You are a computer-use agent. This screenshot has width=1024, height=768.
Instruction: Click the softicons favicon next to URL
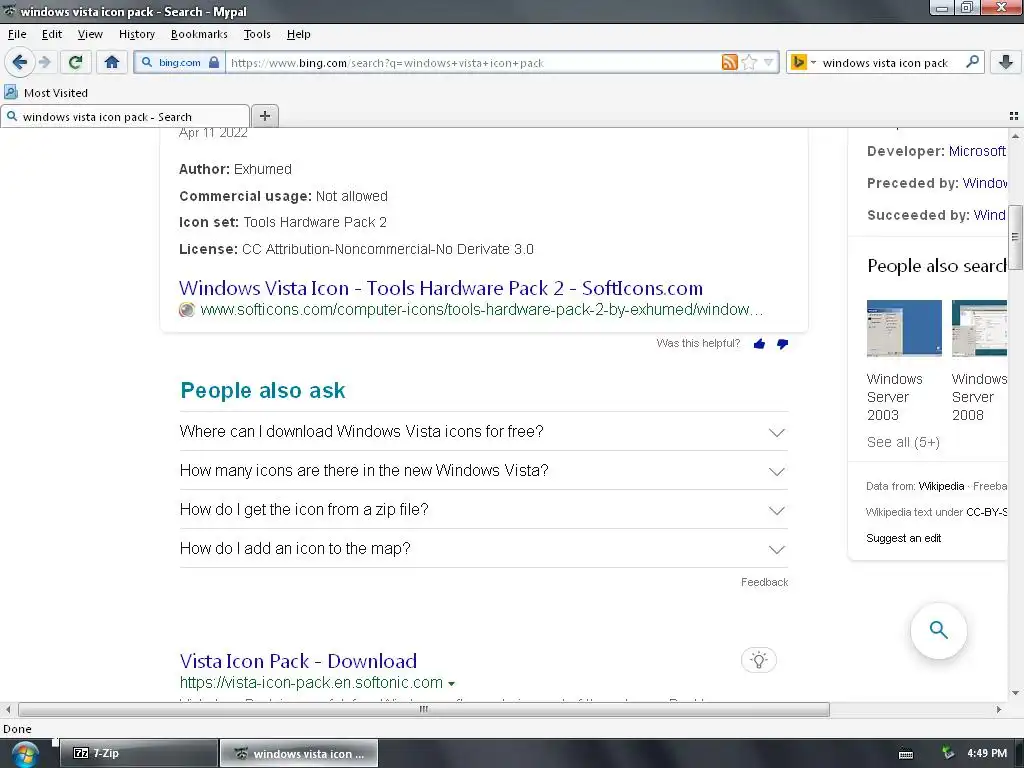click(x=187, y=310)
